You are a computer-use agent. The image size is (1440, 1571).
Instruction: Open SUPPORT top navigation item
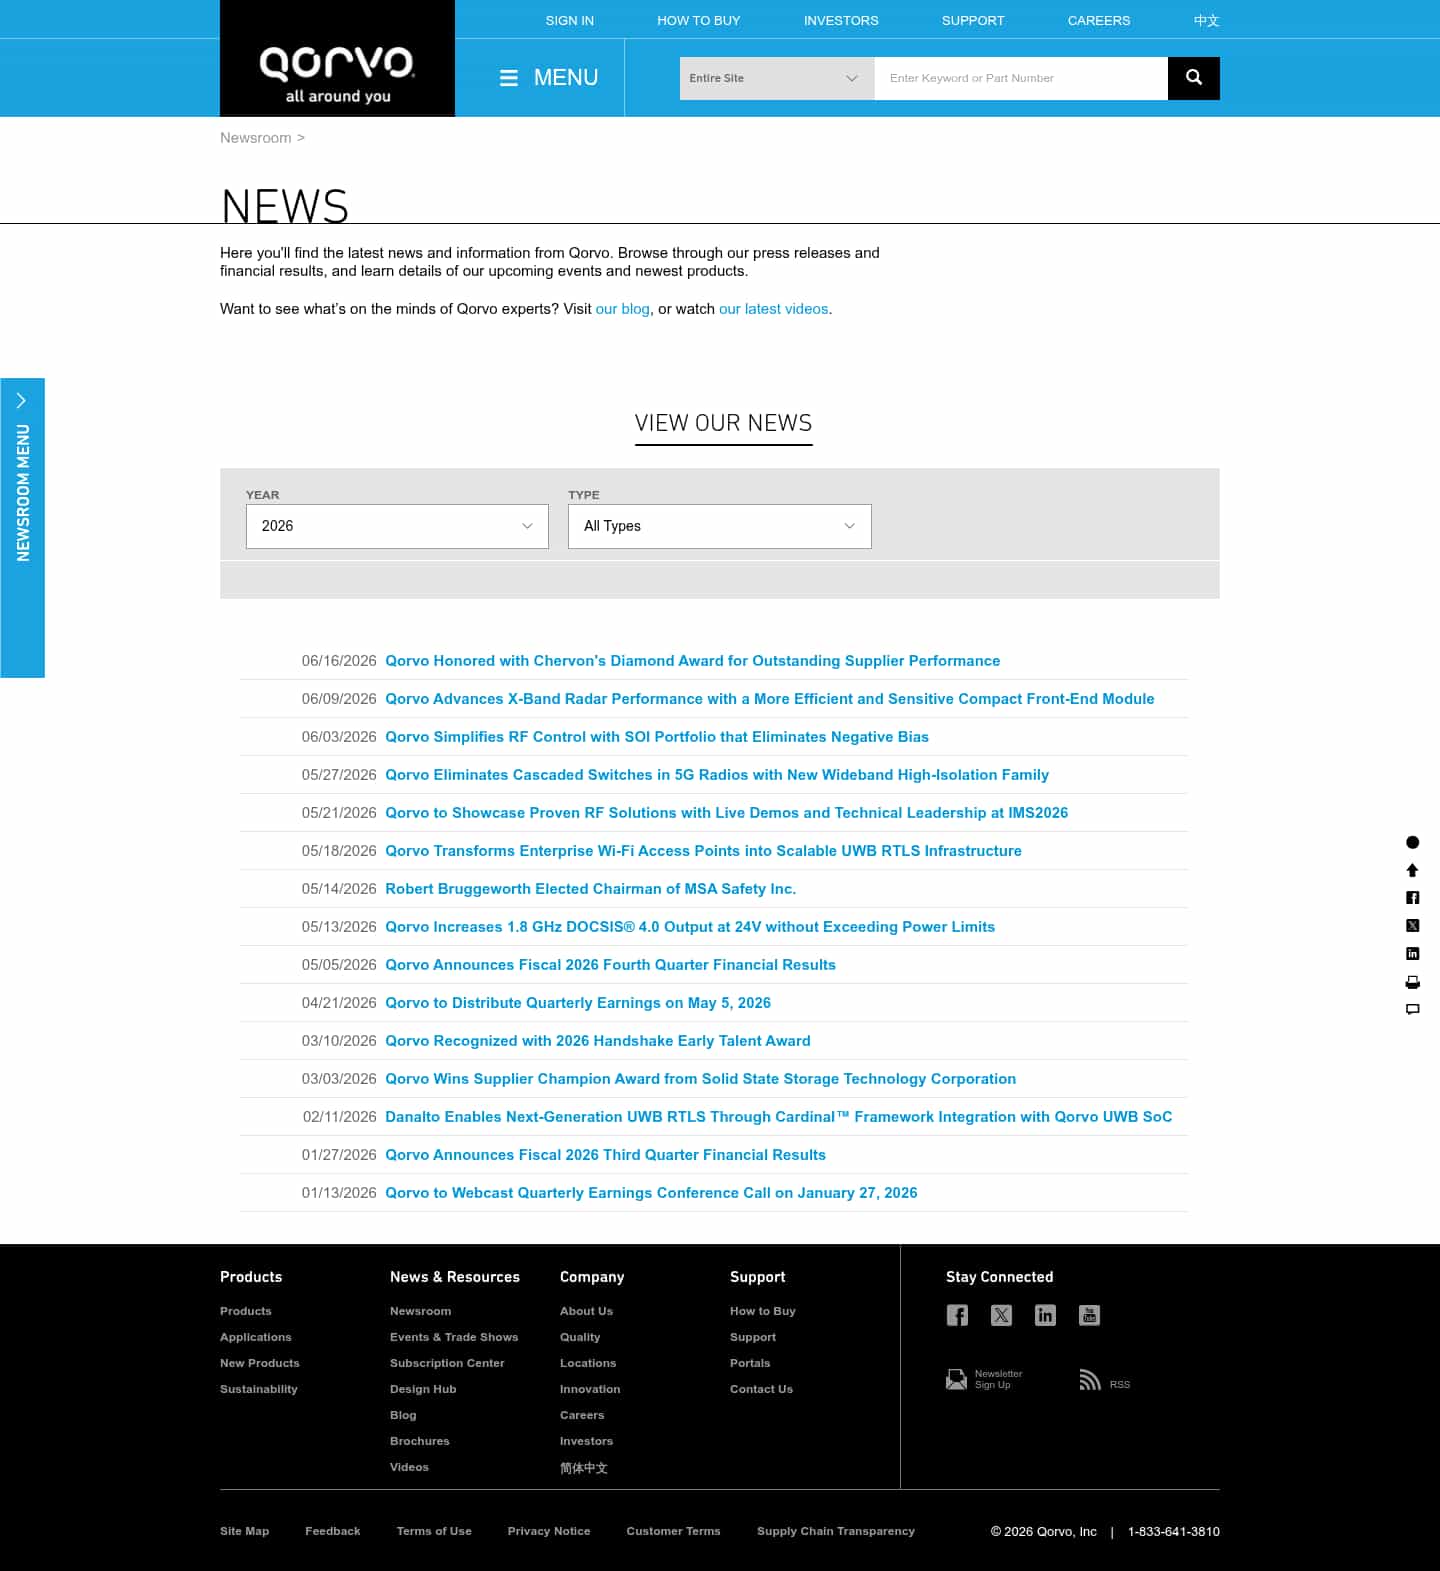click(x=973, y=20)
